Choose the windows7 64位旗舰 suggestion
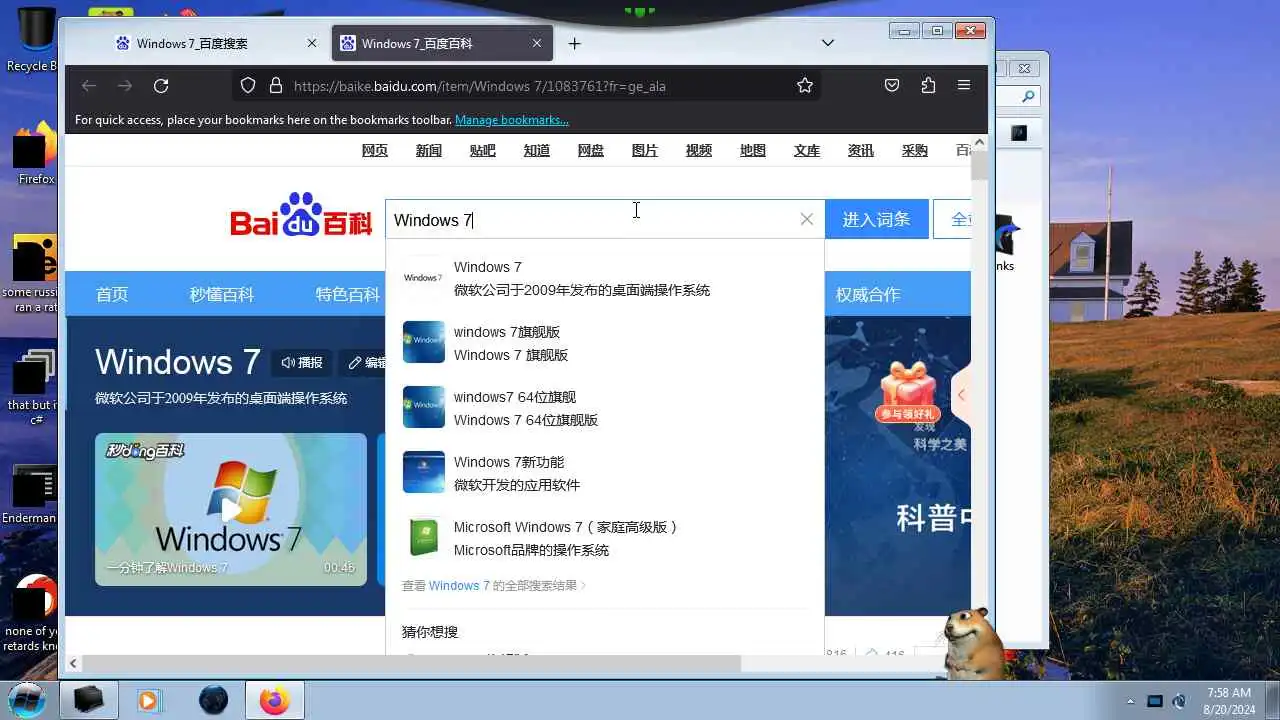Image resolution: width=1280 pixels, height=720 pixels. click(x=605, y=408)
